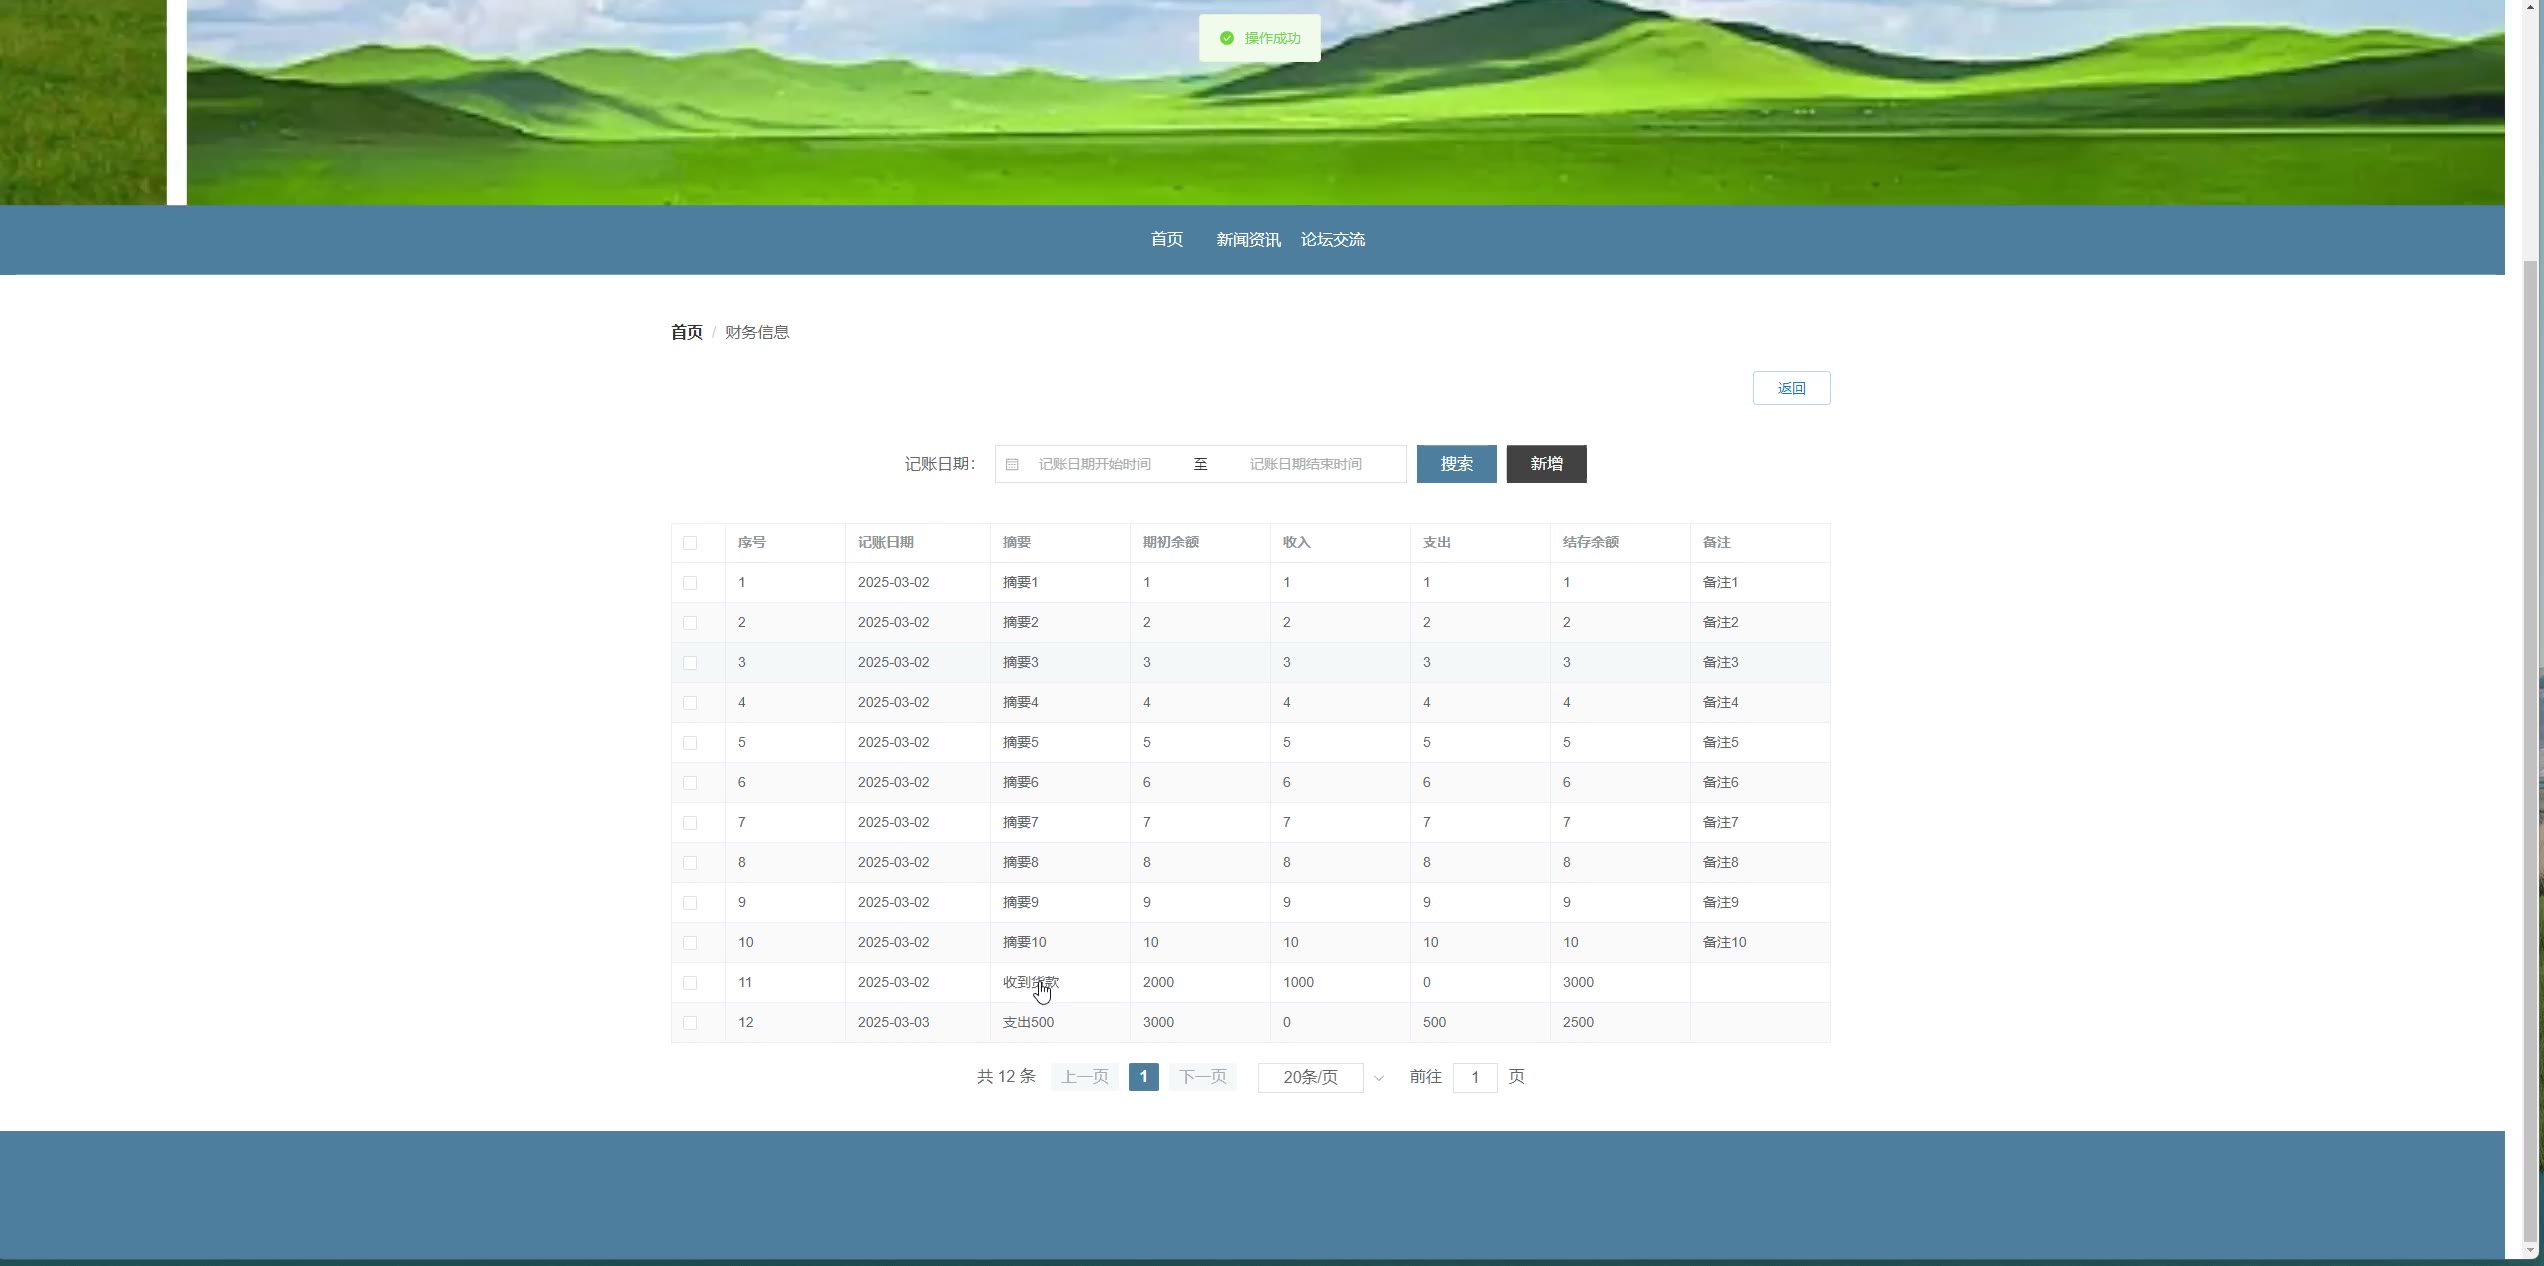Screen dimensions: 2544x1266
Task: Tick the checkbox for row 12
Action: pyautogui.click(x=690, y=1023)
